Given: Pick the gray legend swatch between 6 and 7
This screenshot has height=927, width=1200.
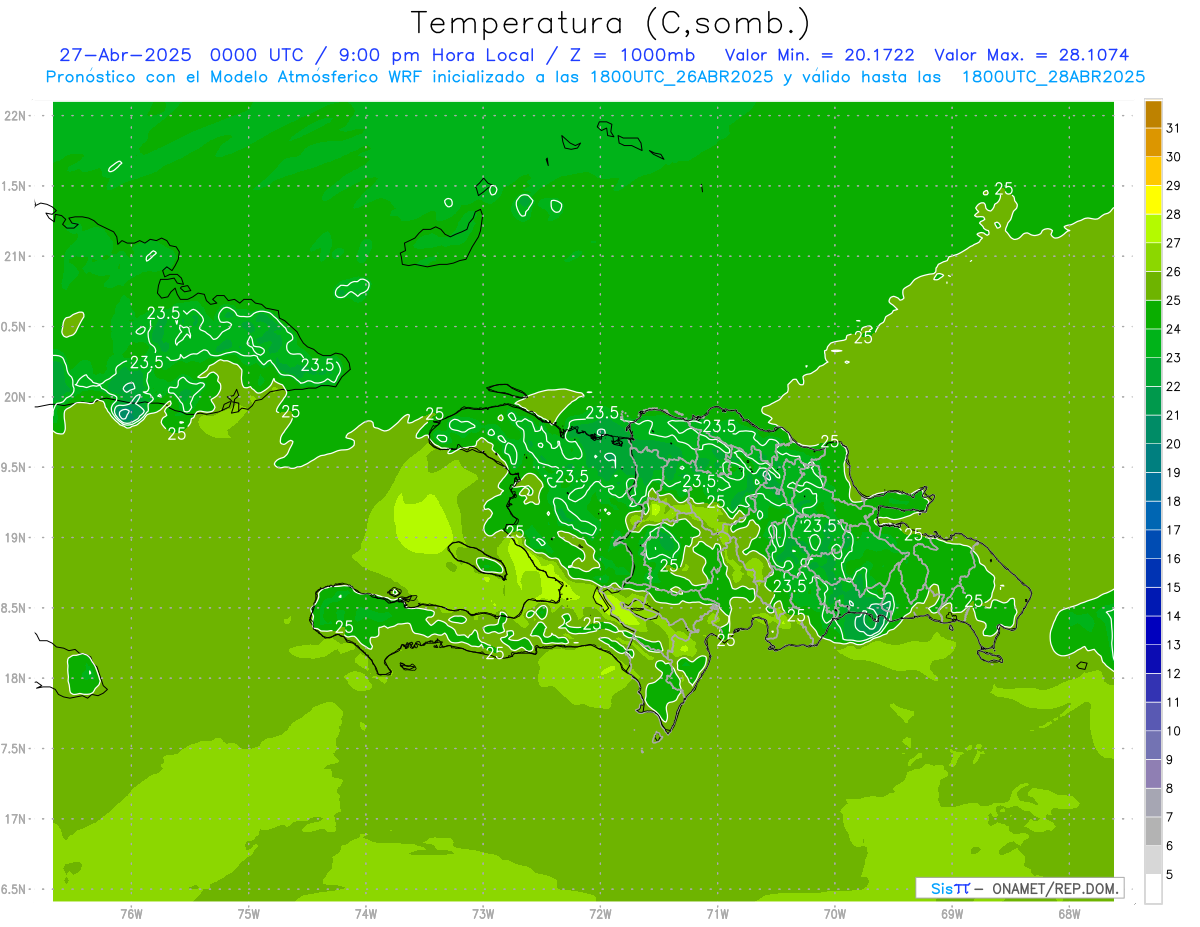Looking at the screenshot, I should coord(1154,831).
